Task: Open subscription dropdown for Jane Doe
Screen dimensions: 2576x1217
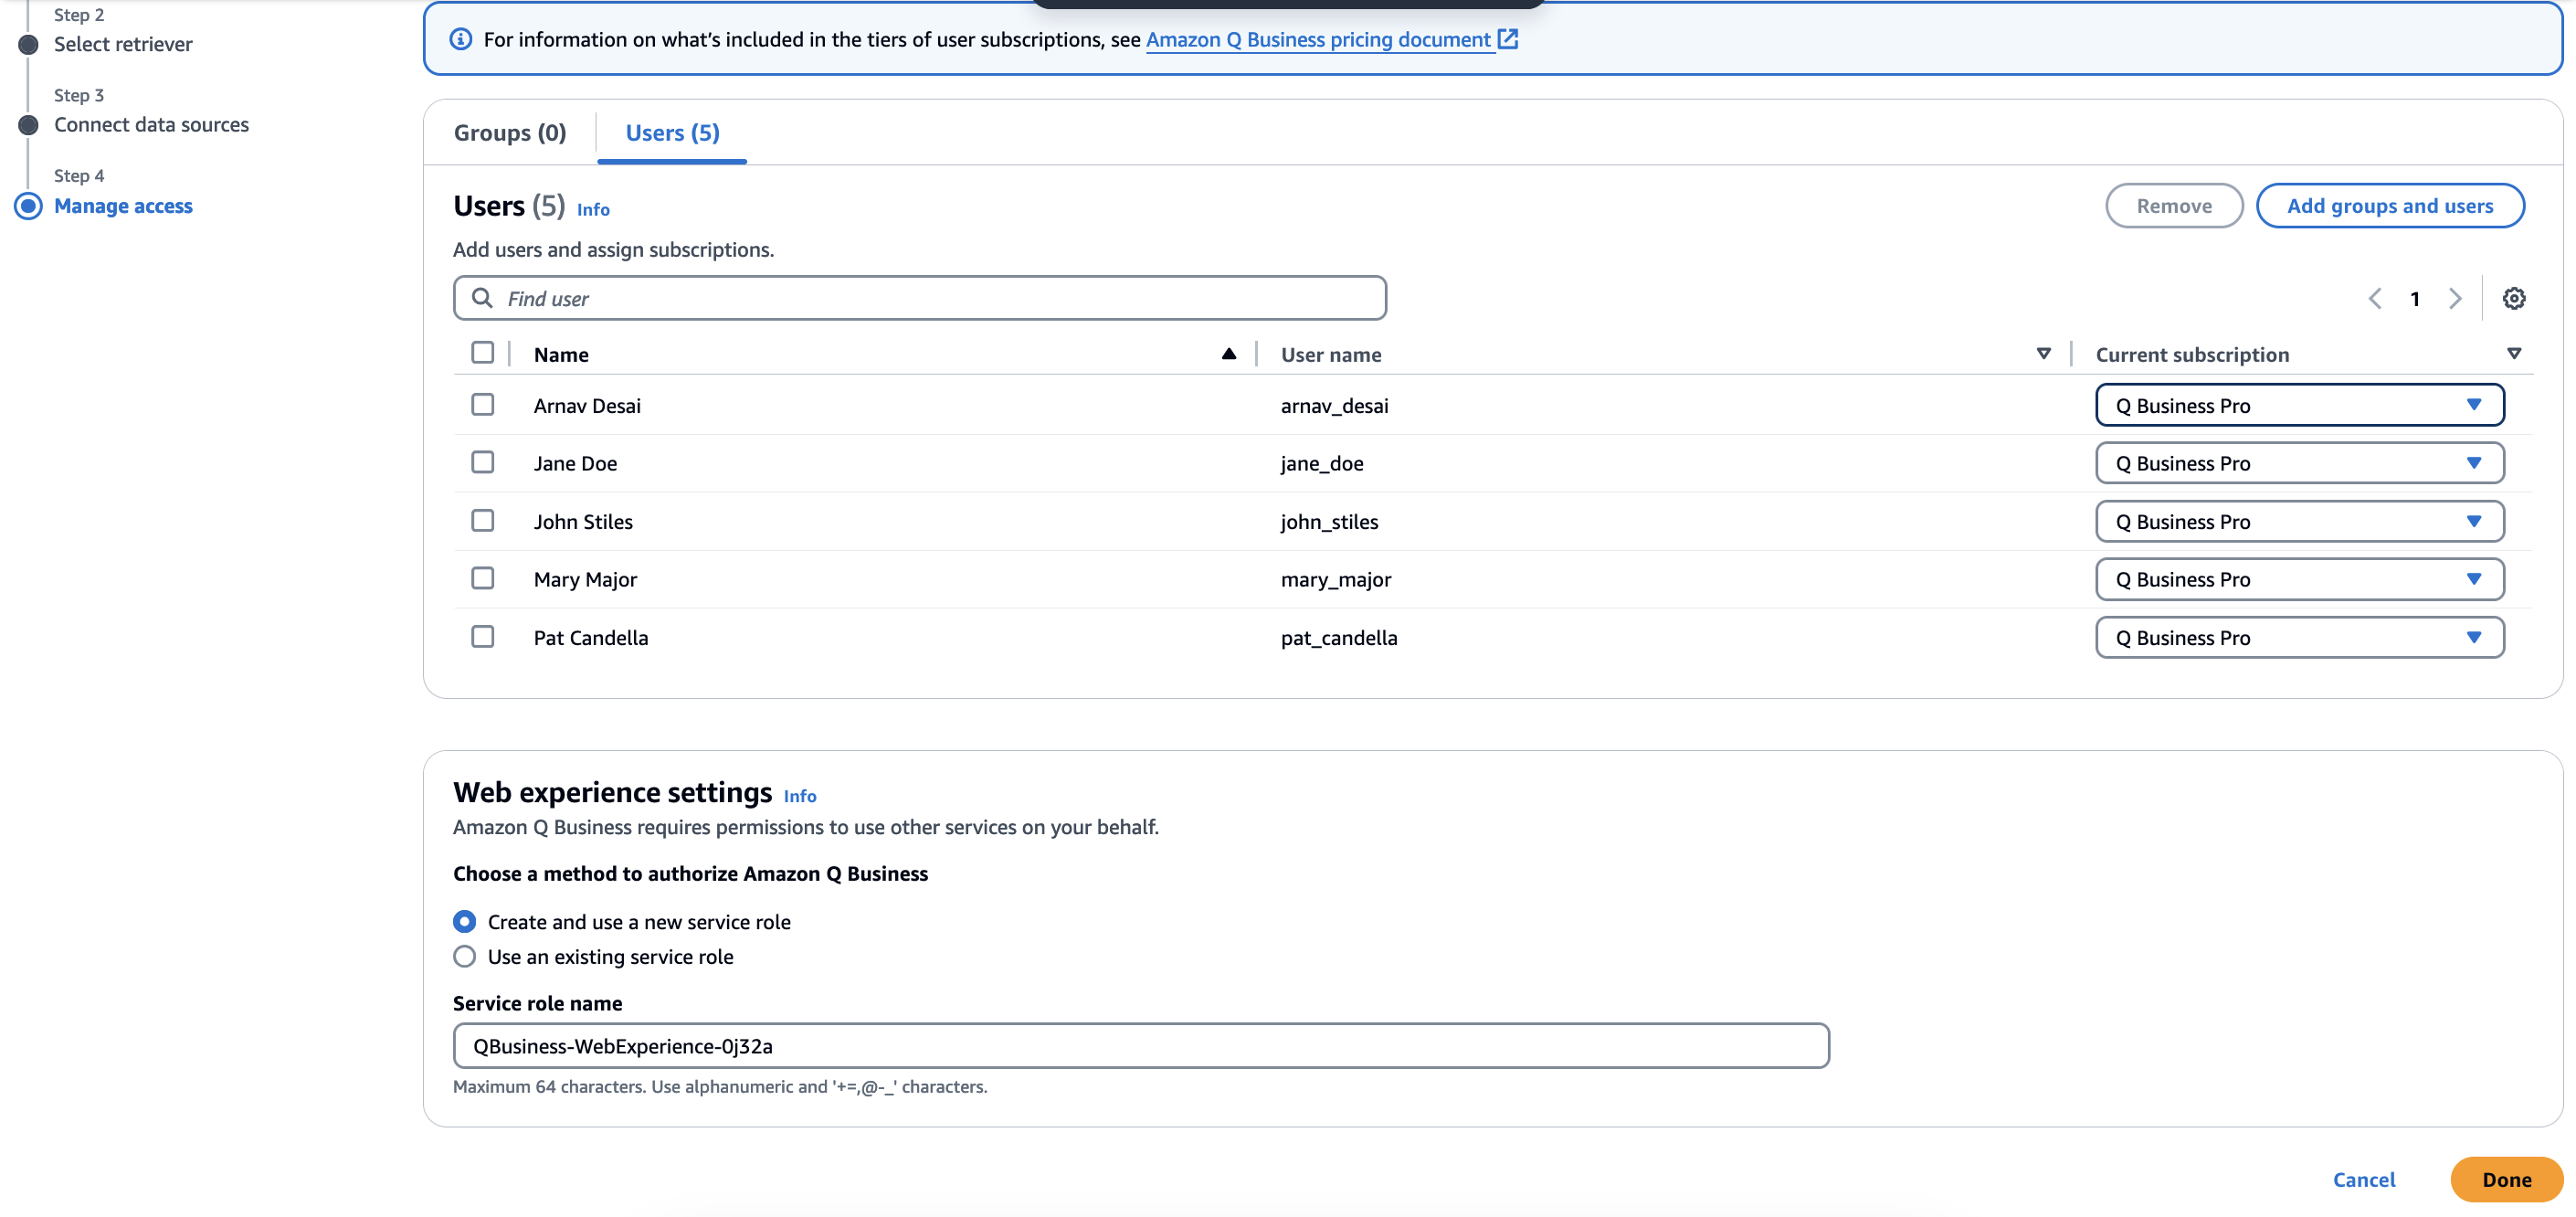Action: coord(2298,463)
